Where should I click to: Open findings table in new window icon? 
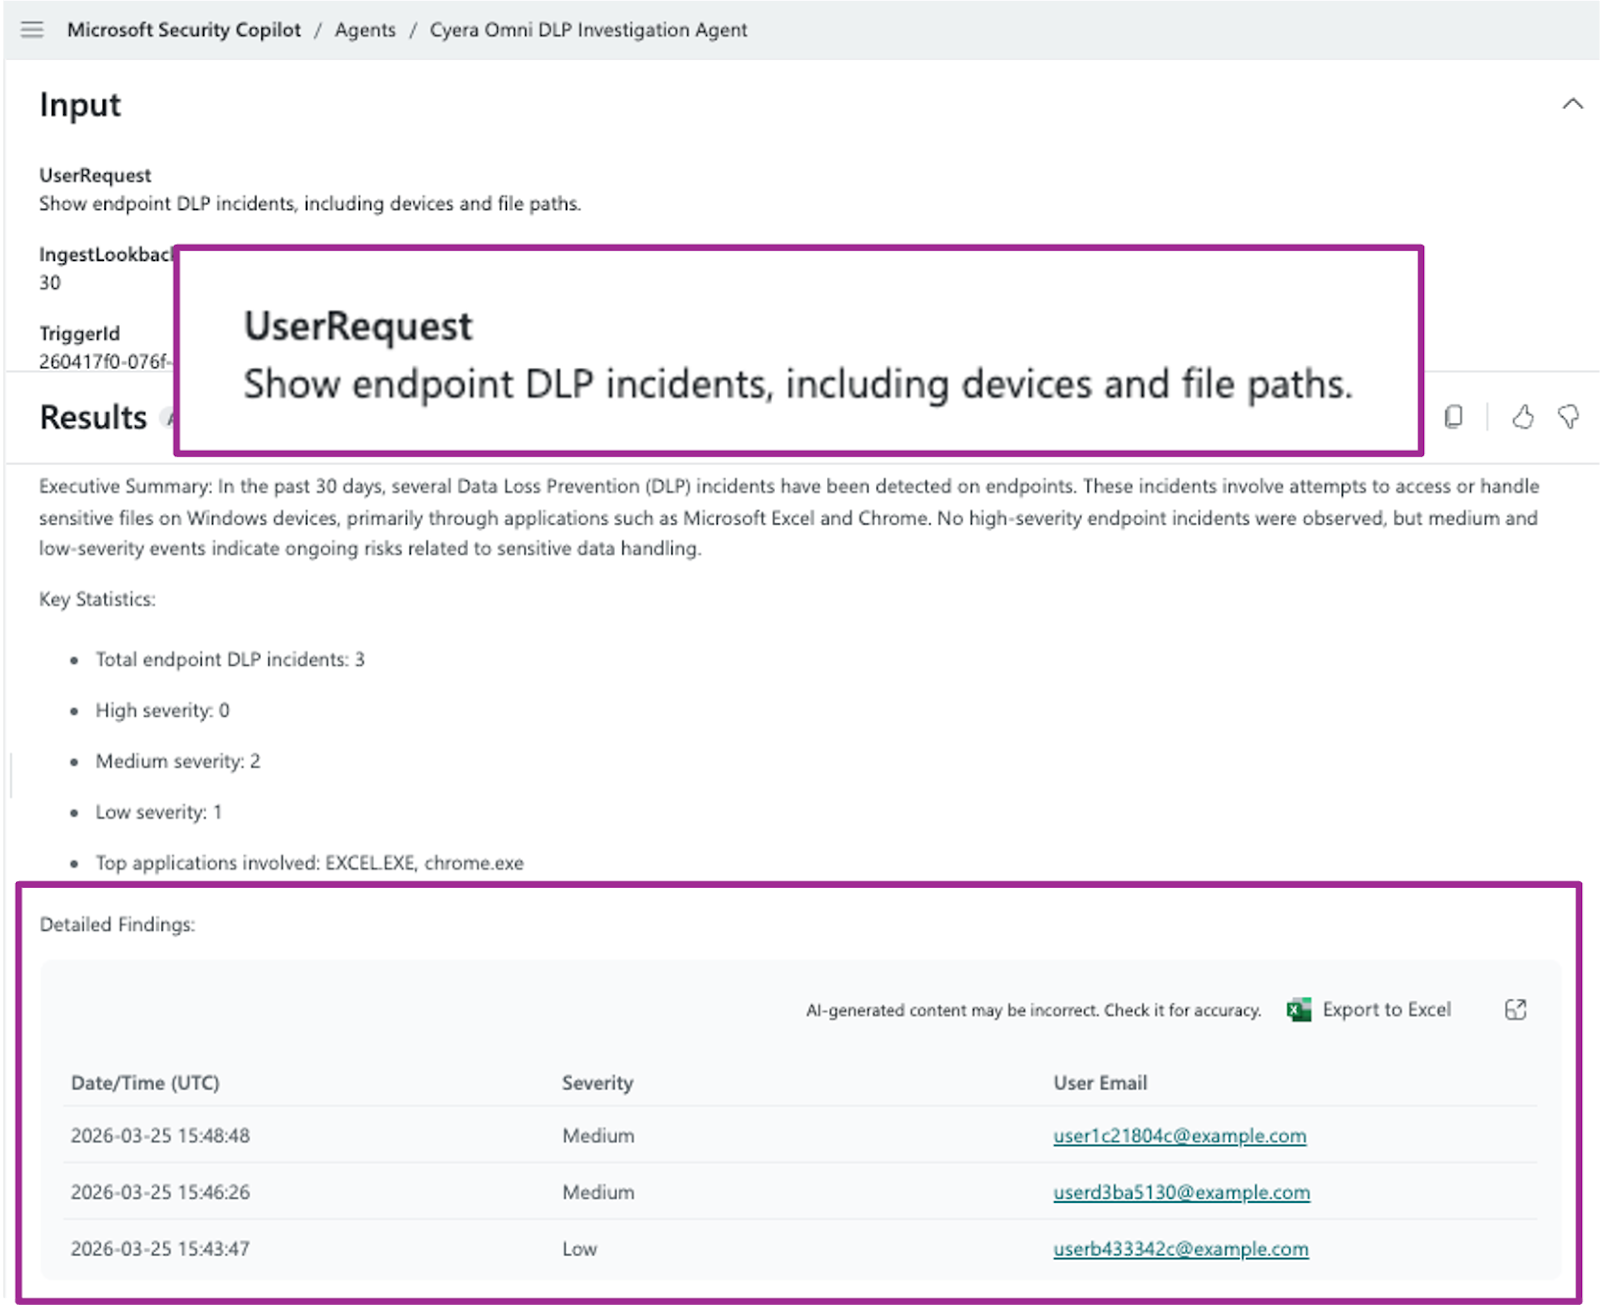click(1516, 1010)
